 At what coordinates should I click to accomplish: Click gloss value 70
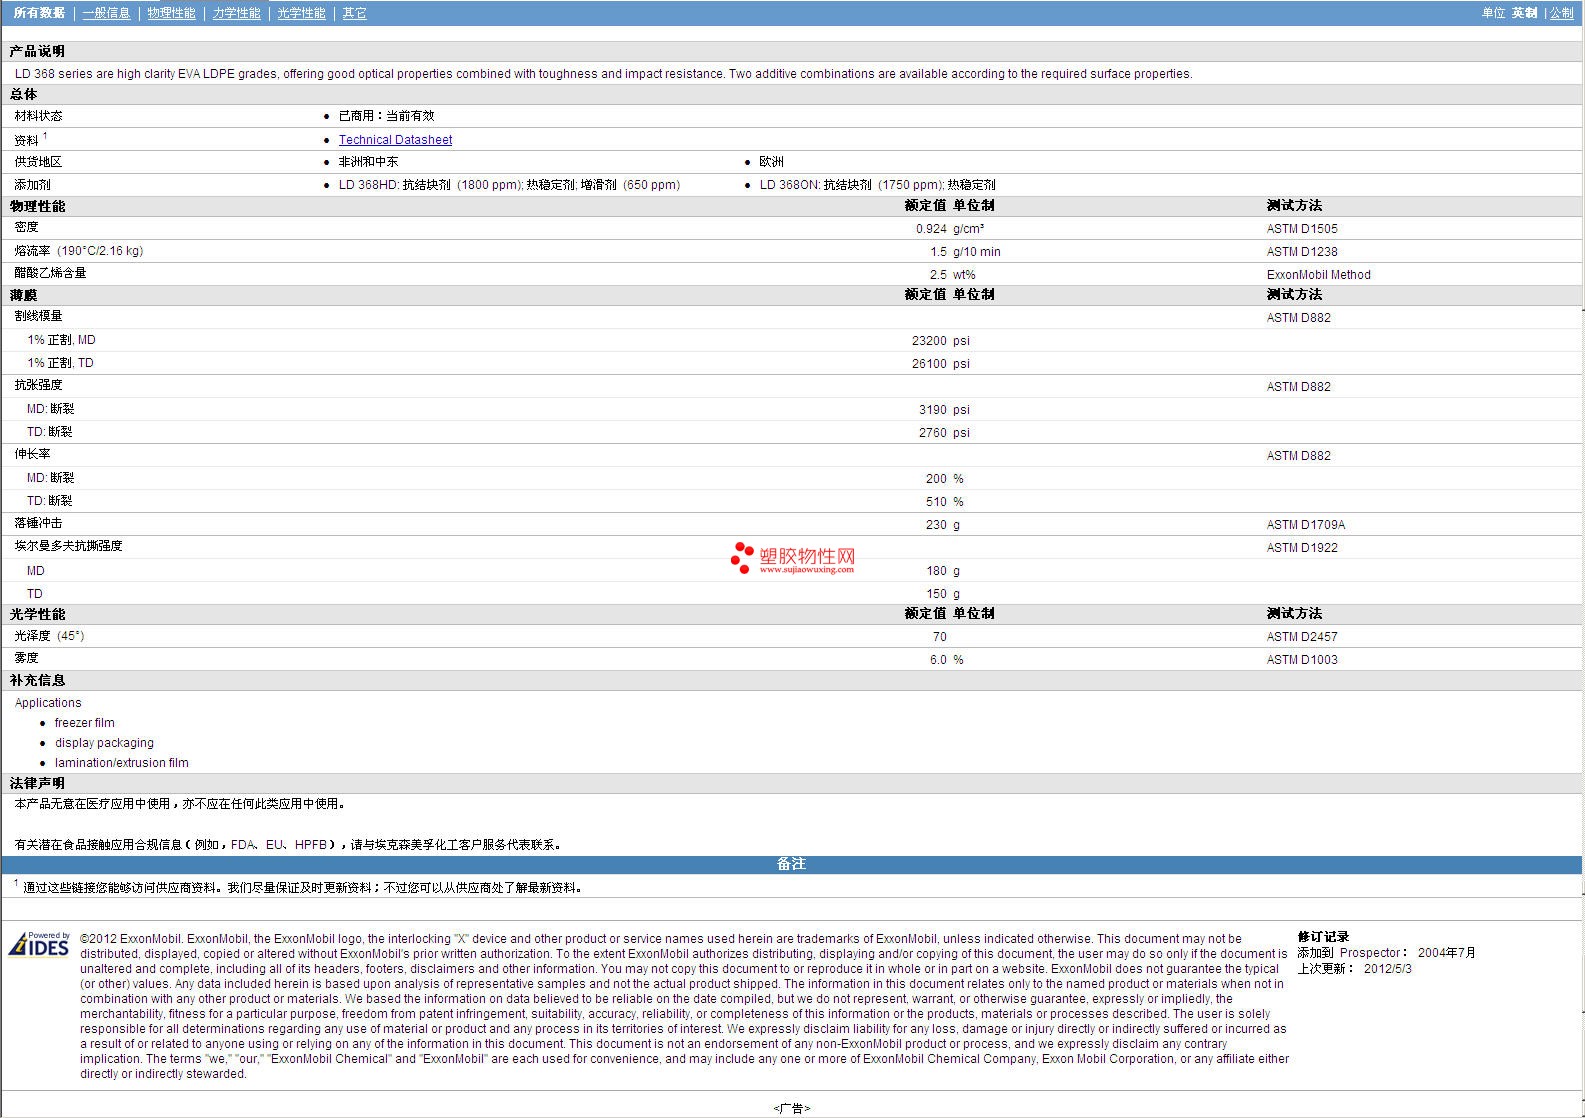[939, 637]
